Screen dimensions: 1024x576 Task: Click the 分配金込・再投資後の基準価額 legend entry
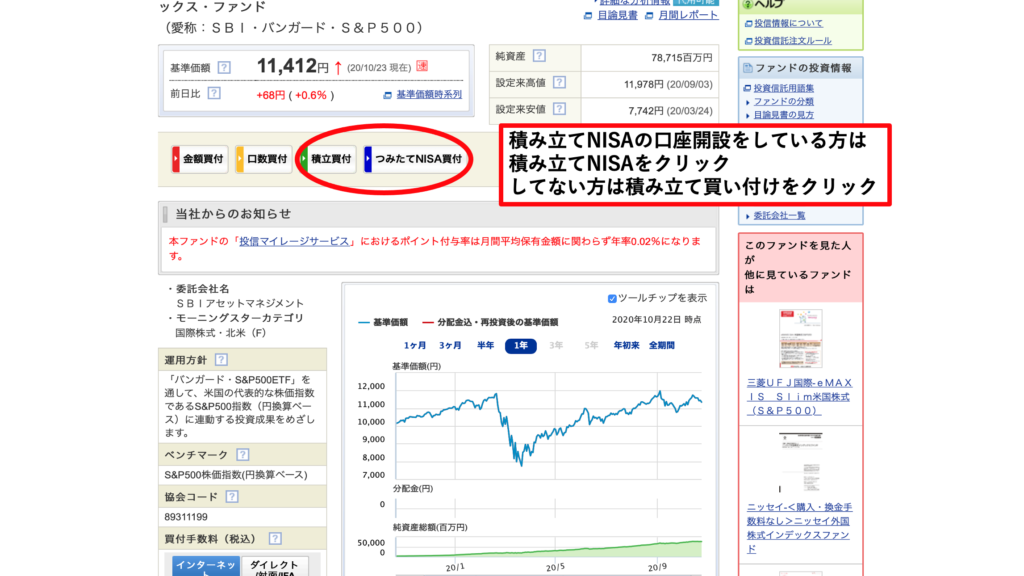click(x=490, y=322)
